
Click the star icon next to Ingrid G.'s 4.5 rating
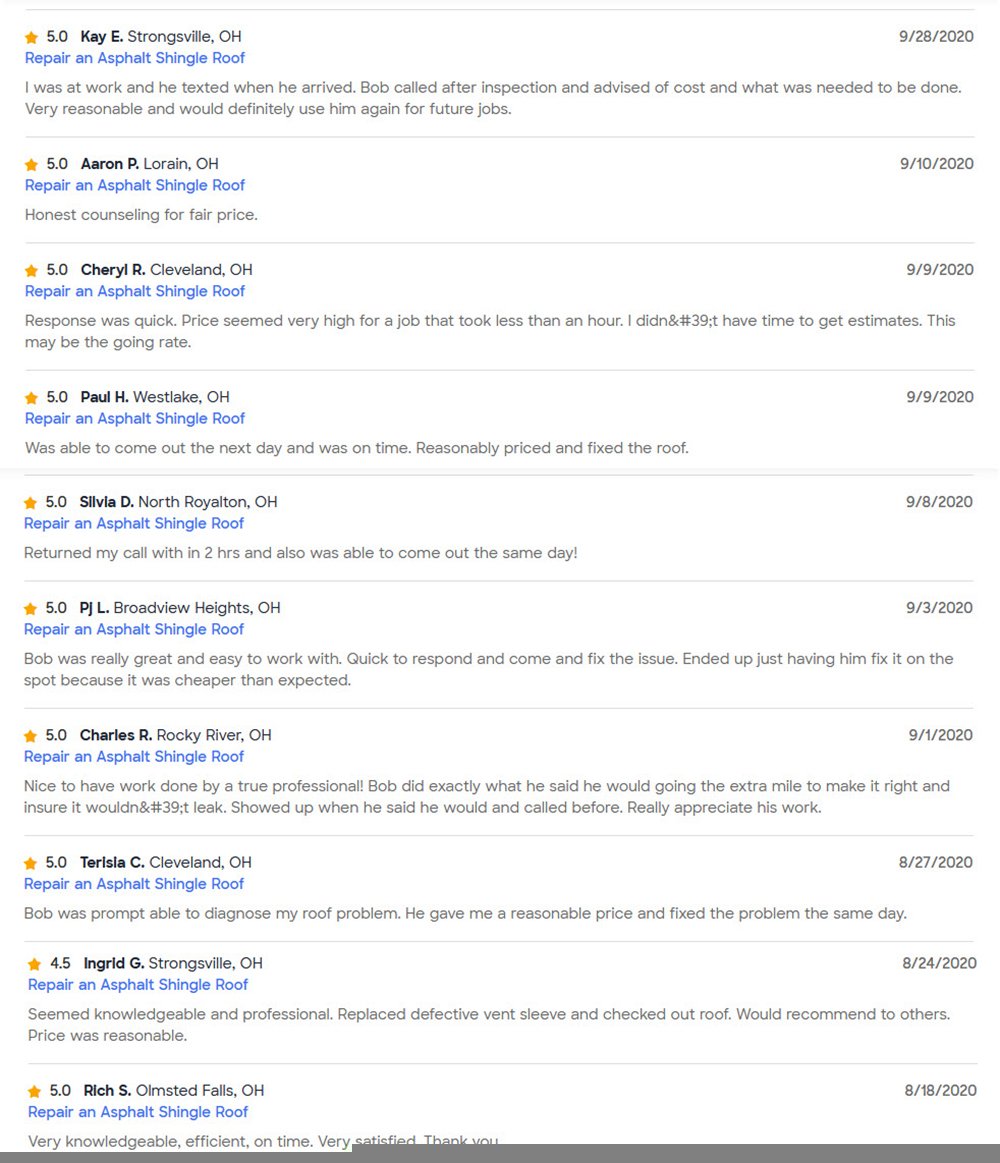point(35,965)
